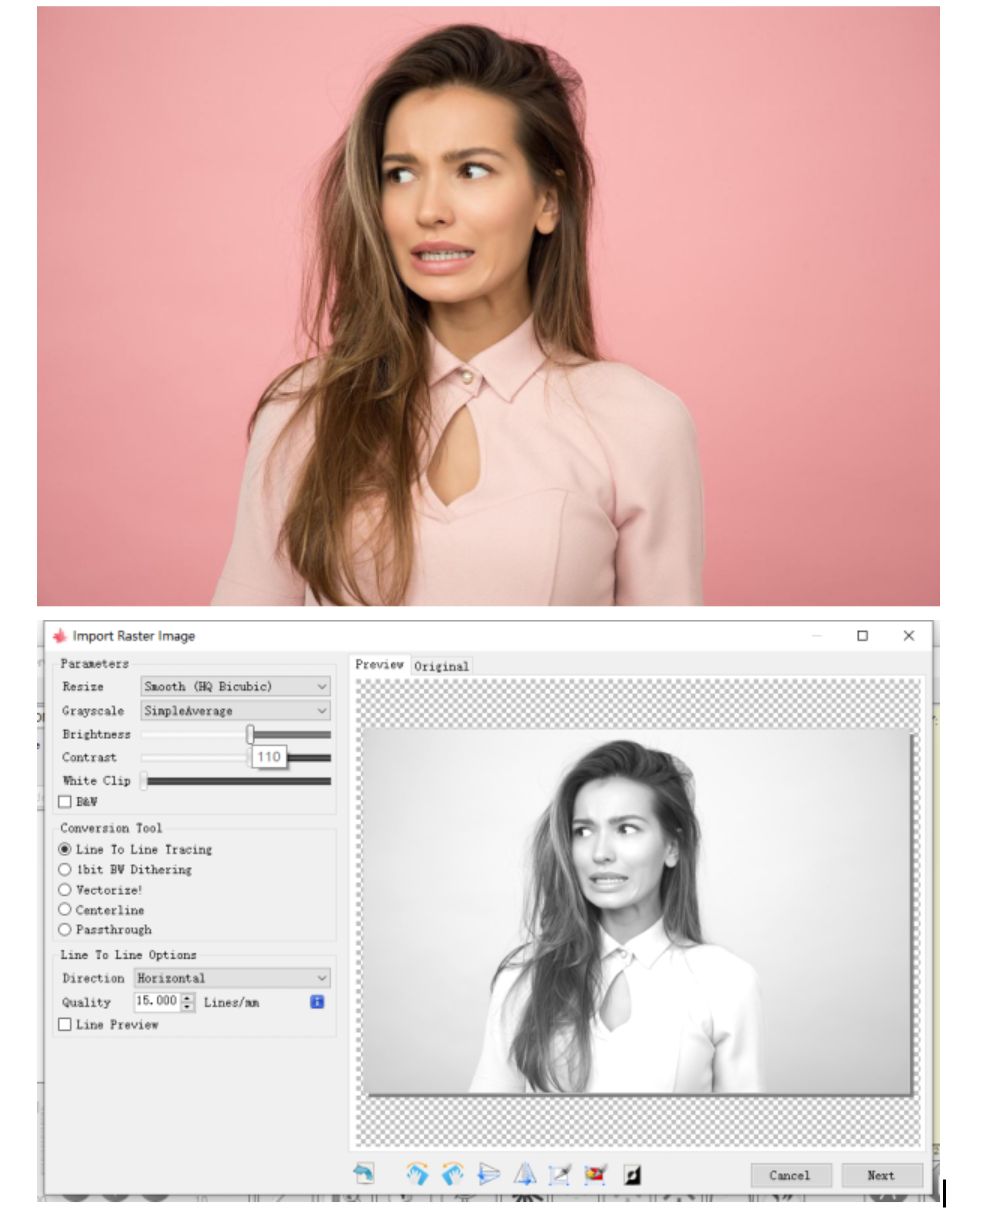Enable the Line Preview checkbox

66,1025
